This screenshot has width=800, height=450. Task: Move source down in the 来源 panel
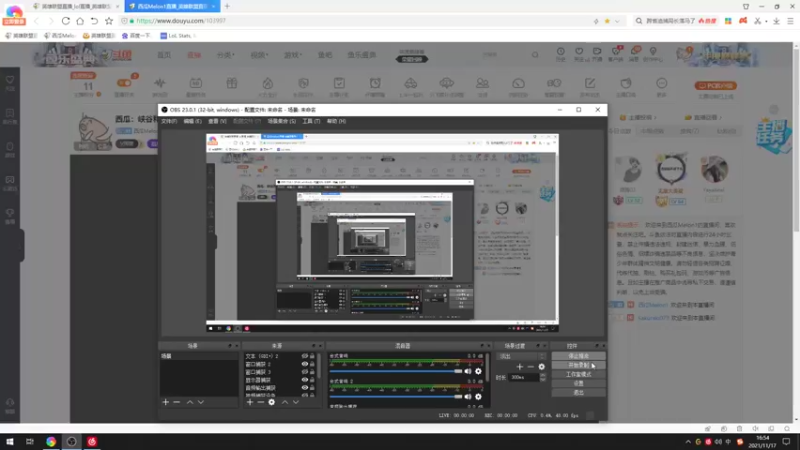296,402
